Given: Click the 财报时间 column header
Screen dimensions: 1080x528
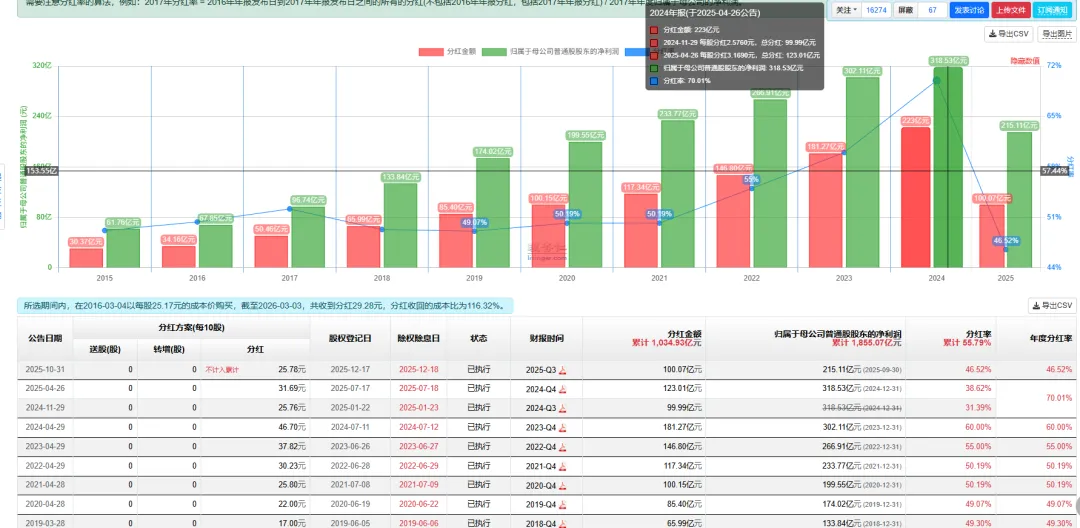Looking at the screenshot, I should point(547,338).
